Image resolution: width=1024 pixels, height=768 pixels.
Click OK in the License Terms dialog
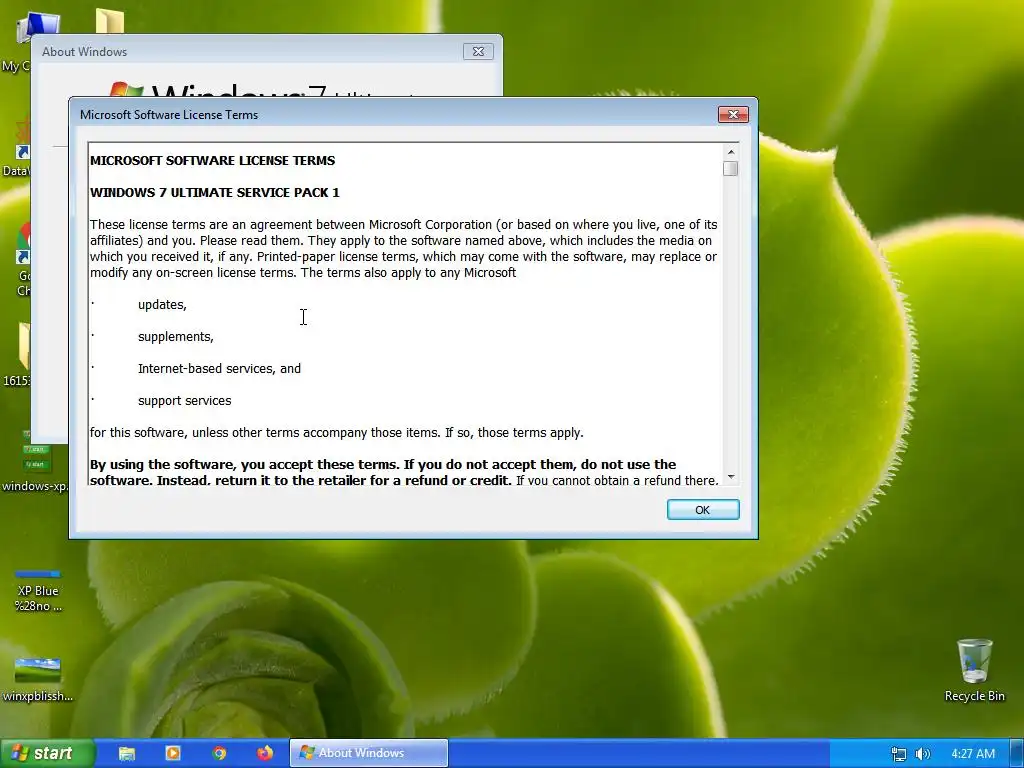703,509
